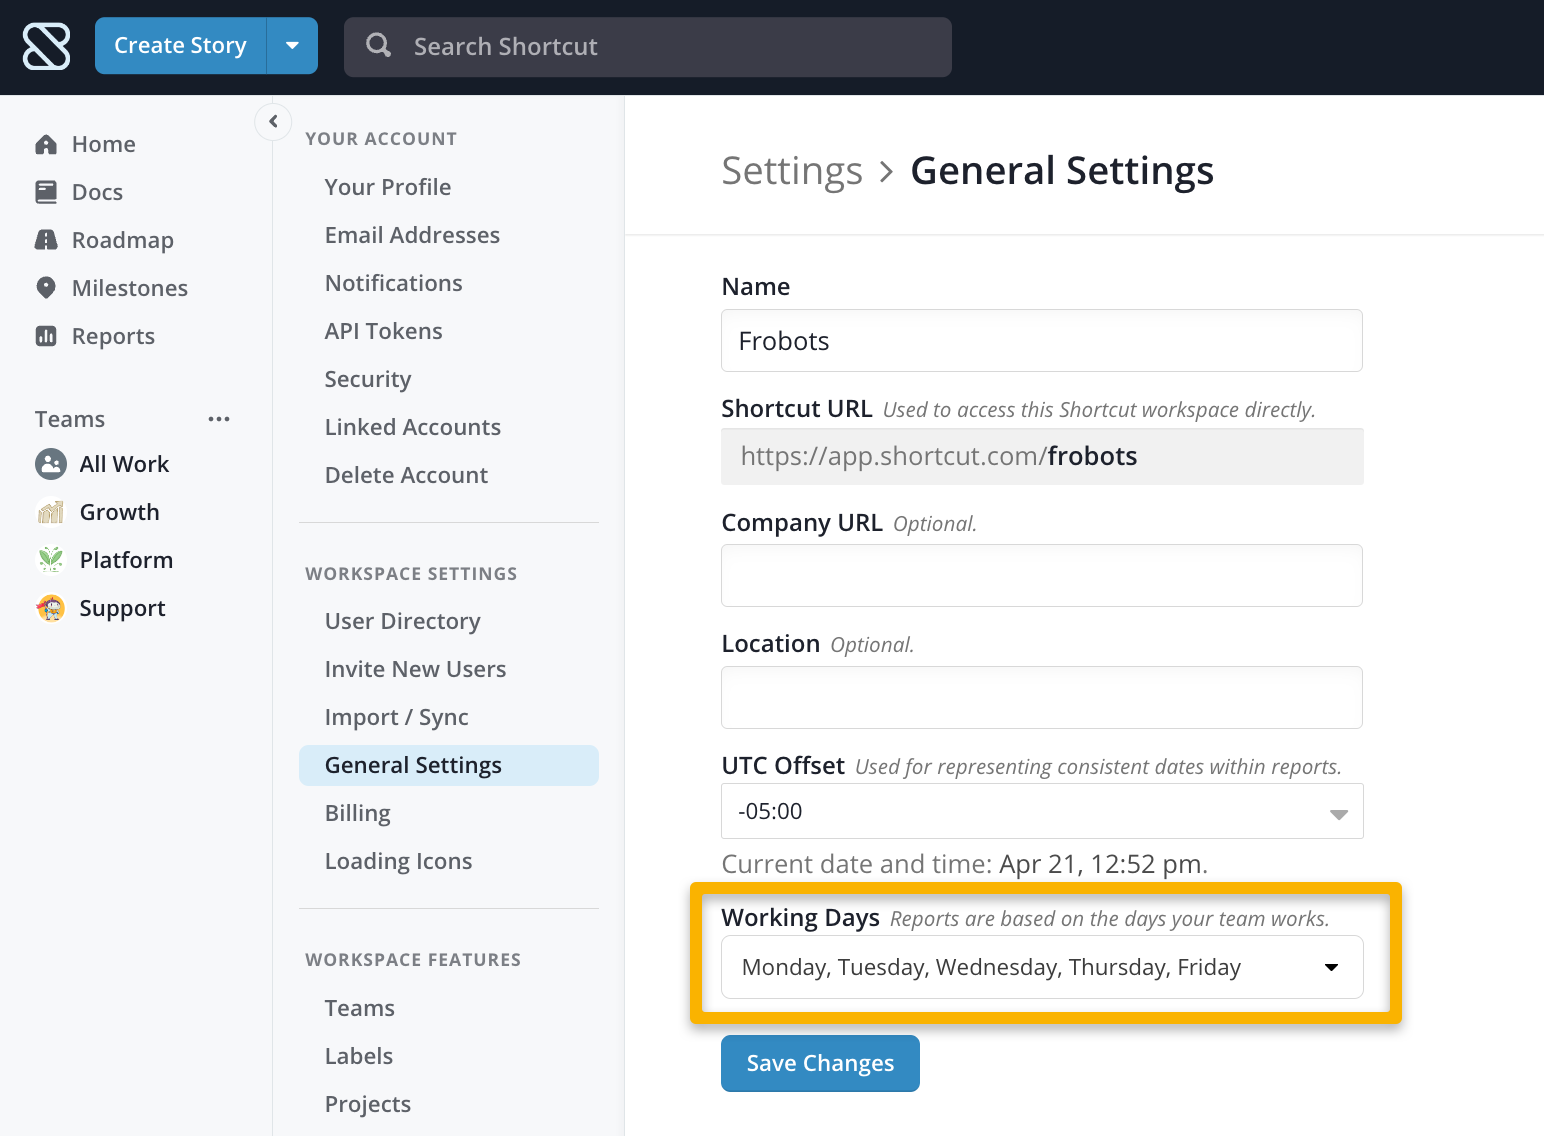Screen dimensions: 1544x1136
Task: Select the Growth team
Action: (x=120, y=512)
